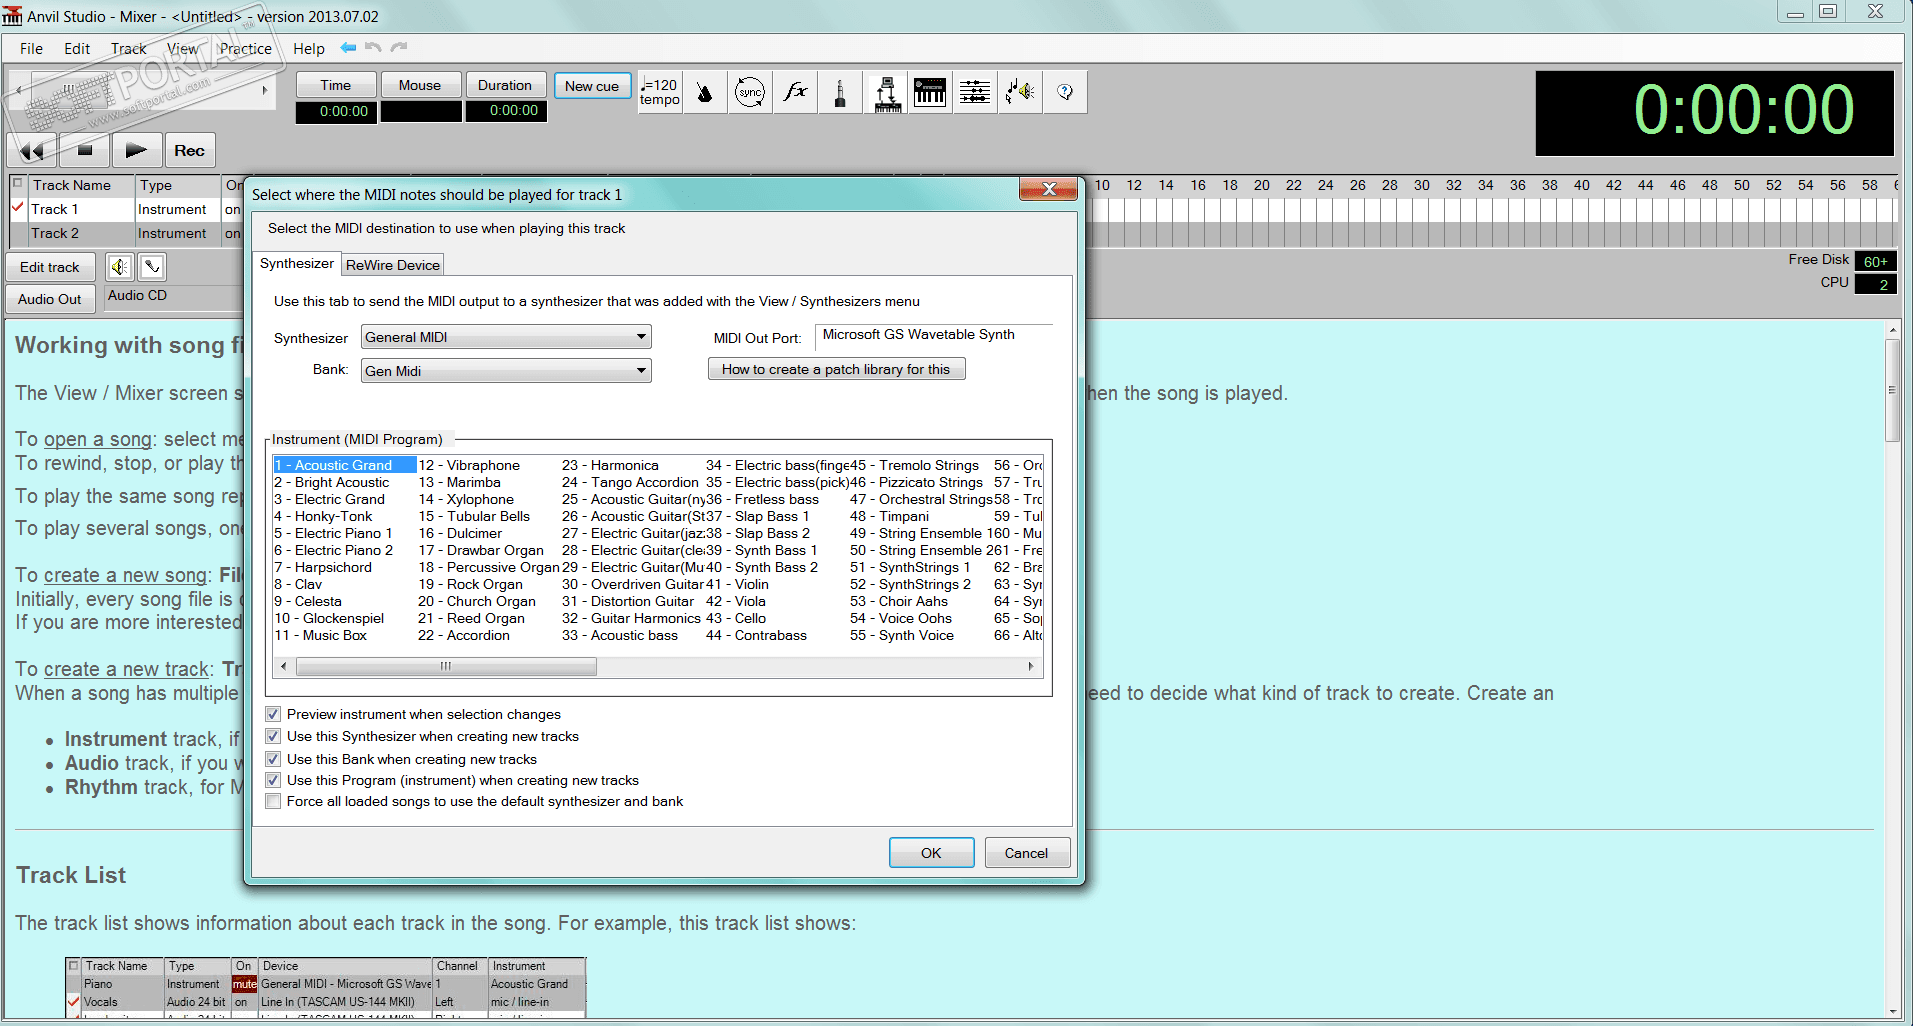The image size is (1913, 1026).
Task: Click the MIDI Out Port field
Action: point(934,337)
